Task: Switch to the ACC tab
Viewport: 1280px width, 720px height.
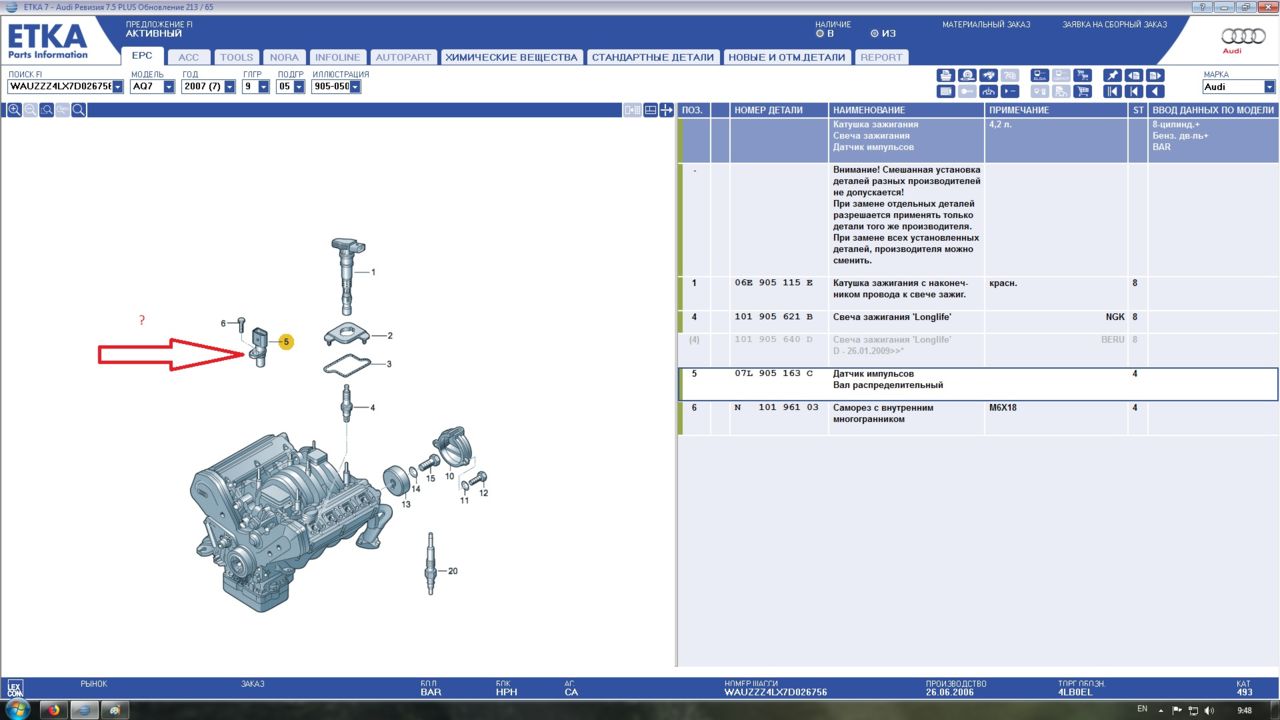Action: pyautogui.click(x=189, y=57)
